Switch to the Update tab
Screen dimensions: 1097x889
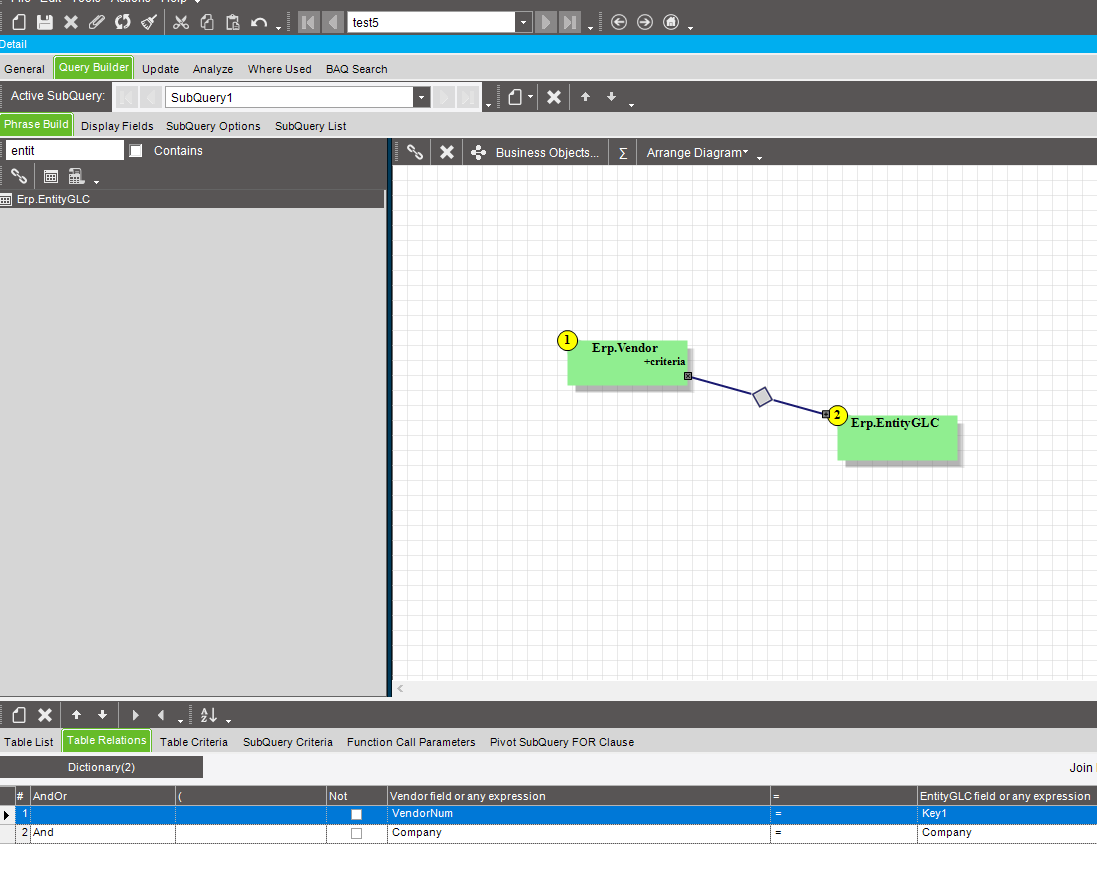tap(160, 69)
